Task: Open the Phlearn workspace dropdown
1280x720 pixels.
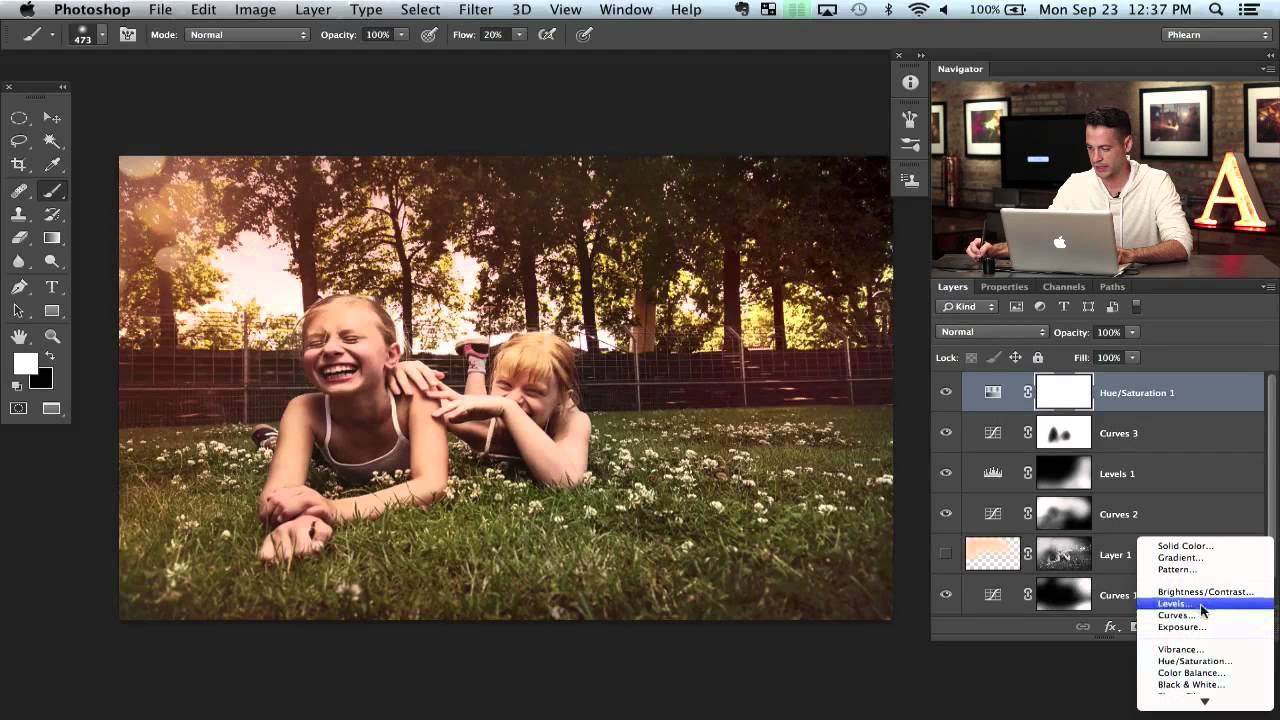Action: coord(1217,34)
